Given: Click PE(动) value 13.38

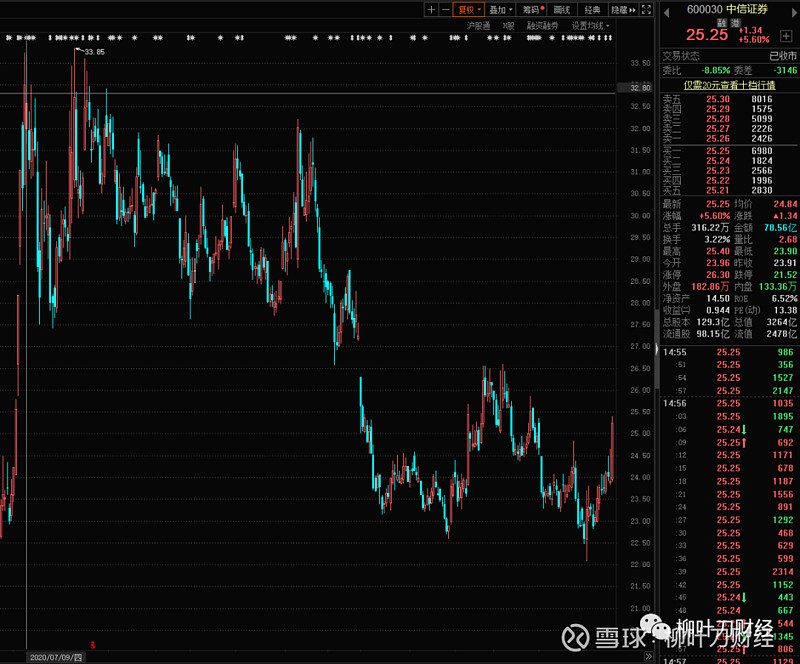Looking at the screenshot, I should (x=786, y=310).
